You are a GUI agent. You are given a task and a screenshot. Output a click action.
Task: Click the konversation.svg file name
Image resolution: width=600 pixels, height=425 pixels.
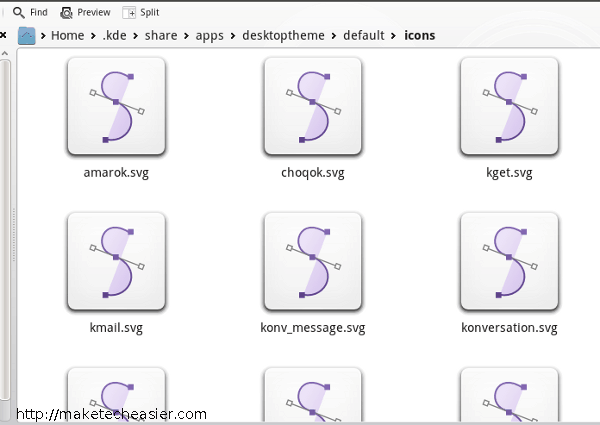point(509,328)
